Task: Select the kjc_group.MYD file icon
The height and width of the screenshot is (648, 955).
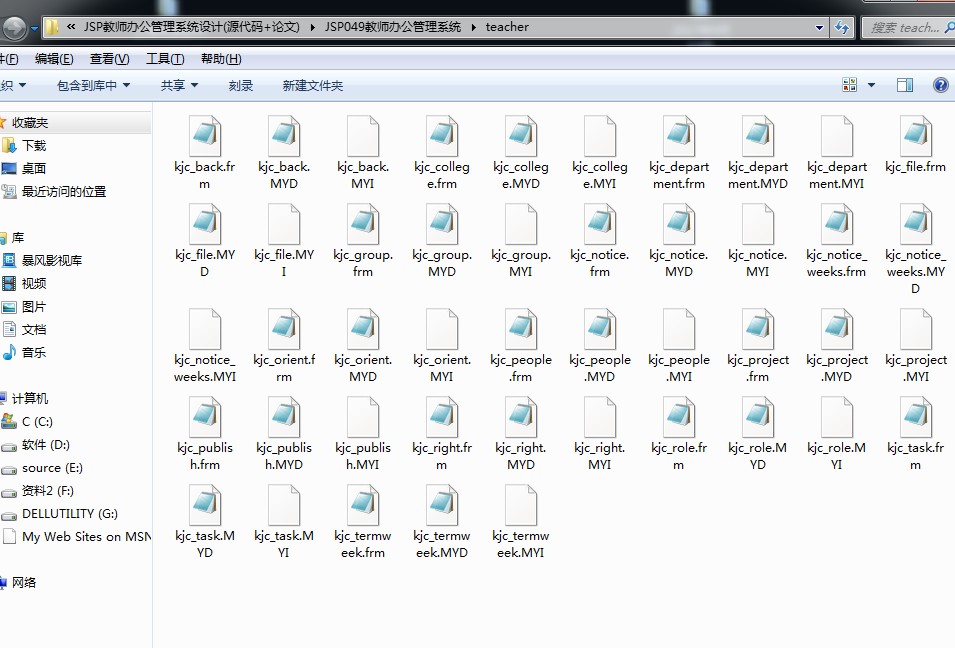Action: pos(442,224)
